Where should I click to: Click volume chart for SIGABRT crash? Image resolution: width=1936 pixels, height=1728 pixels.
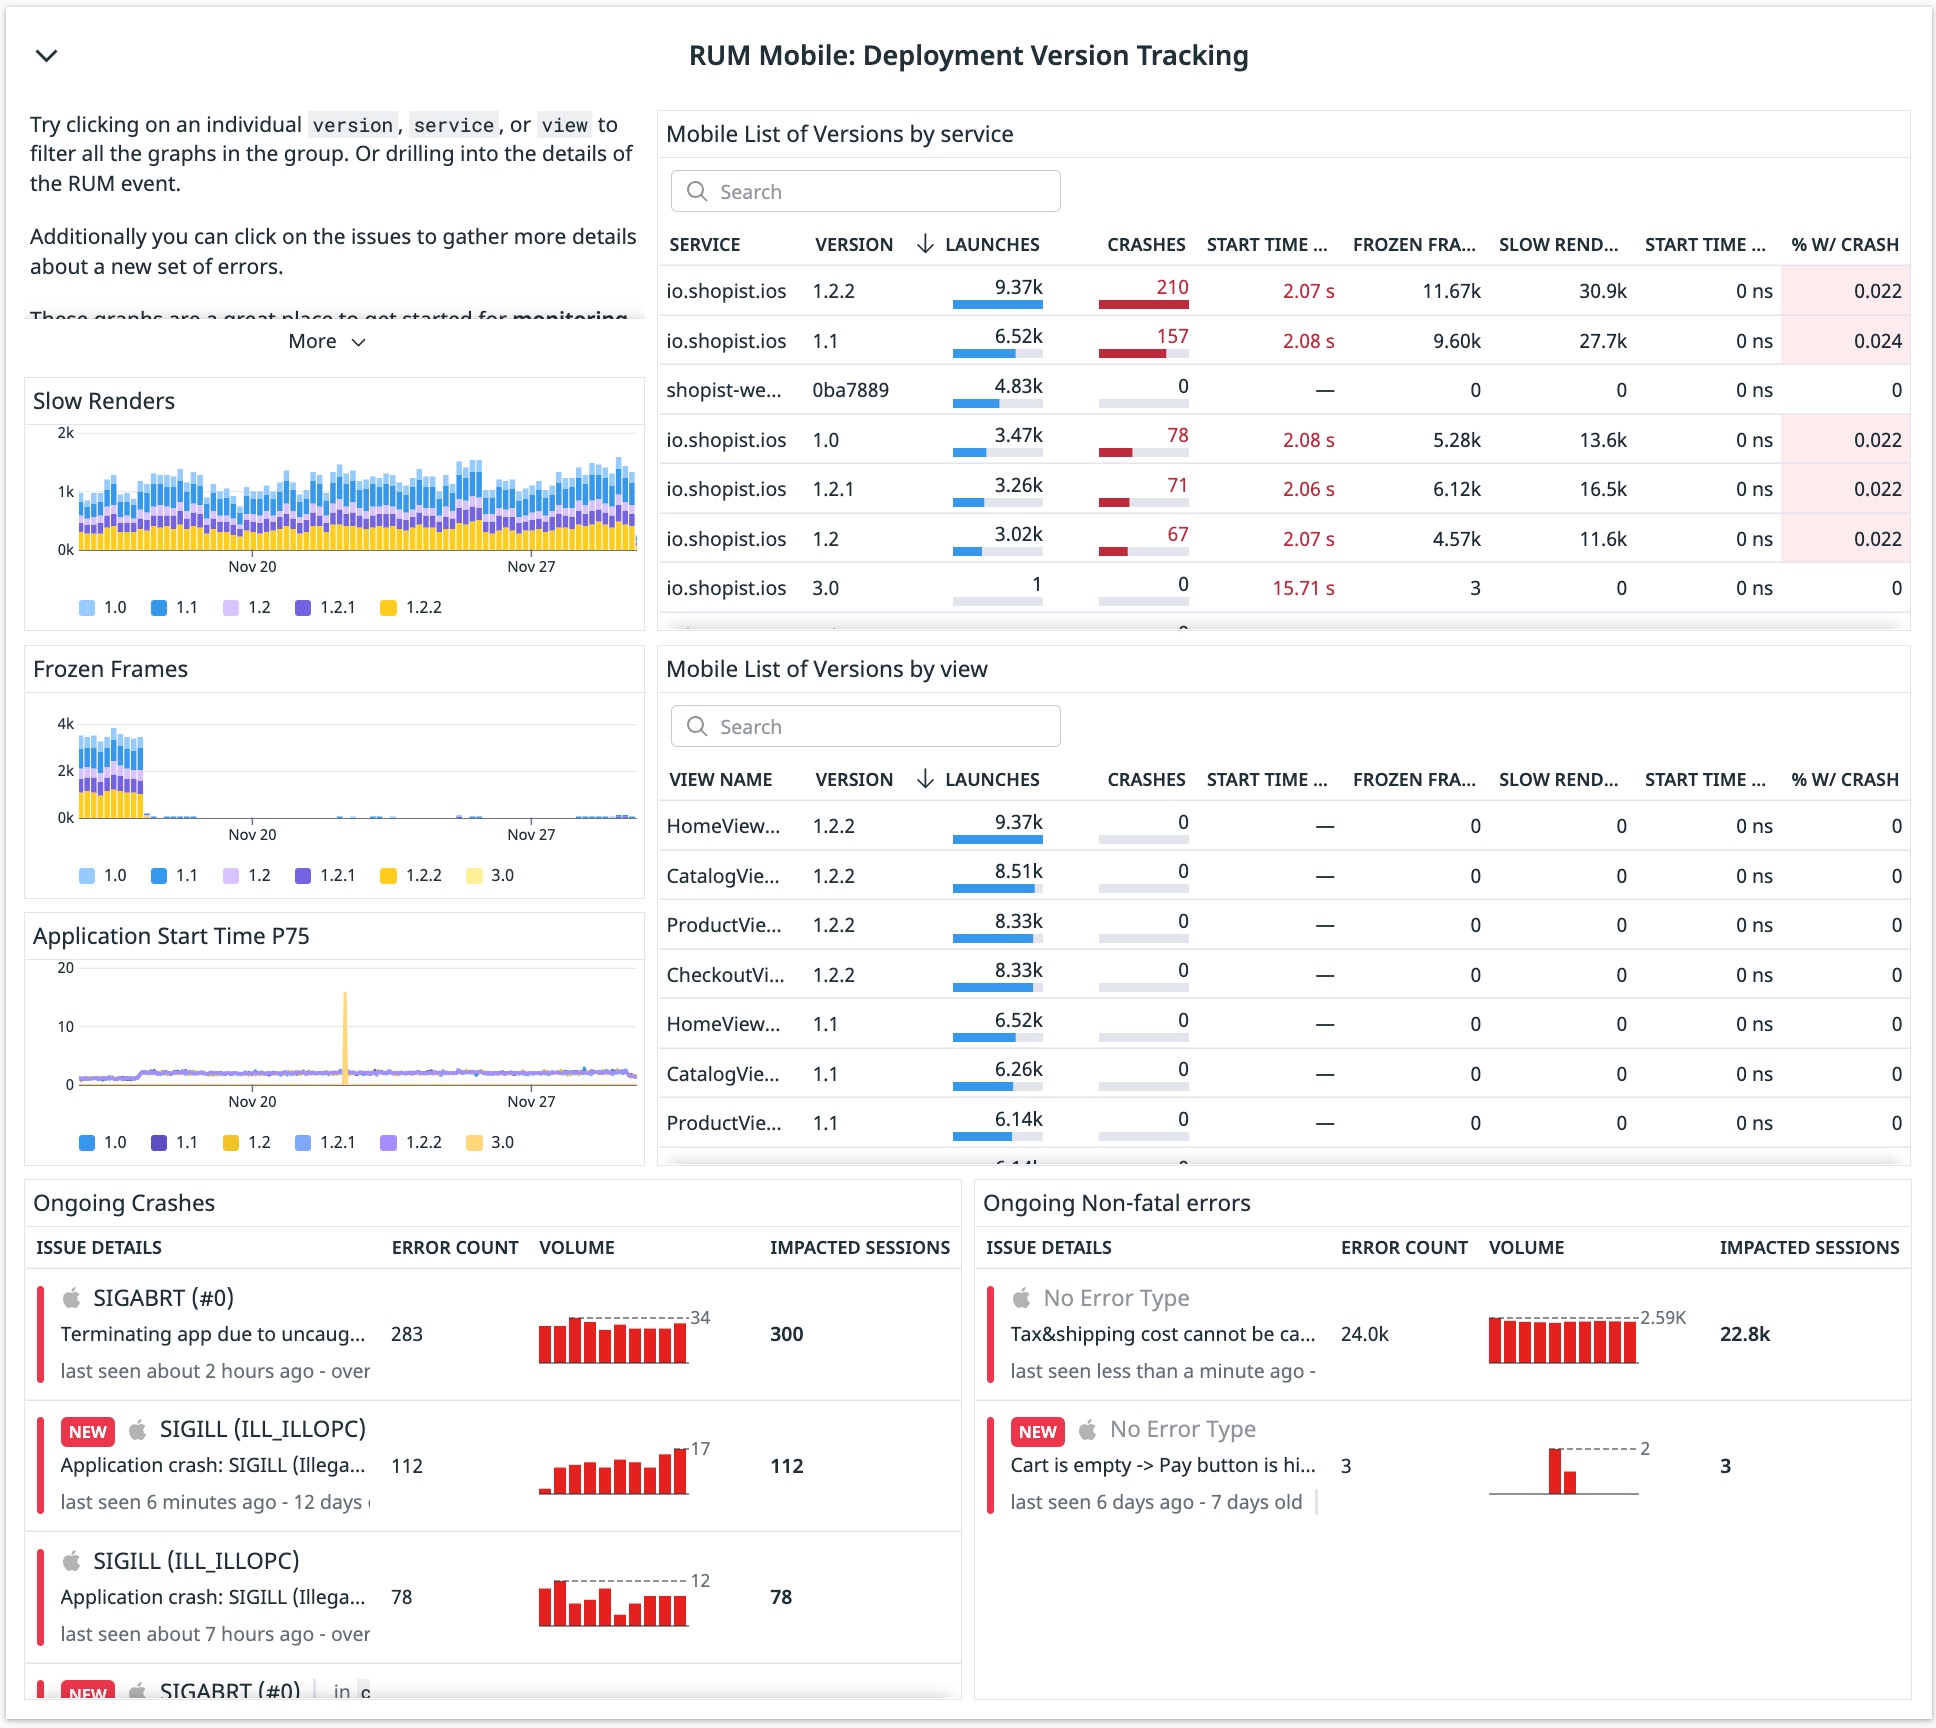(613, 1340)
